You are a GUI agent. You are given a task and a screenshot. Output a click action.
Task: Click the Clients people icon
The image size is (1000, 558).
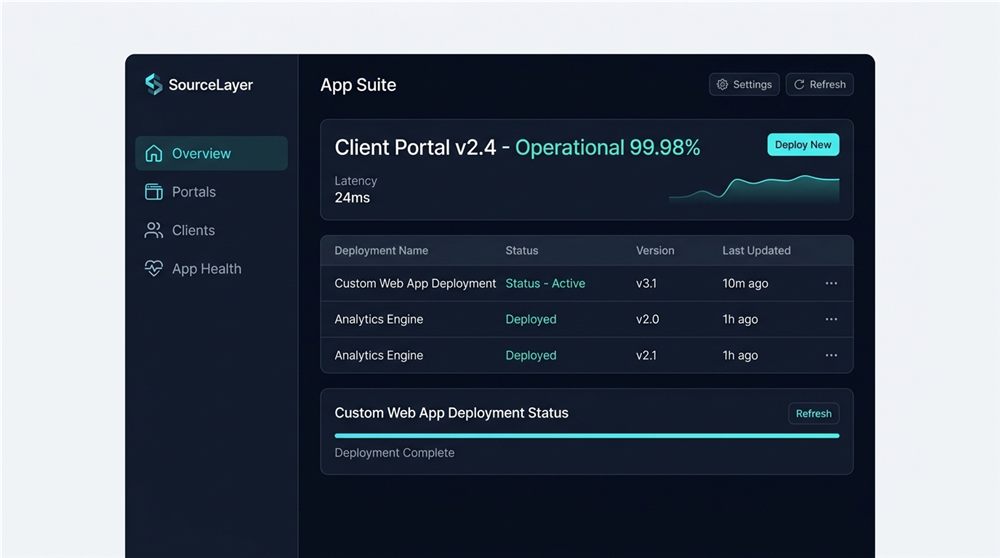click(154, 230)
